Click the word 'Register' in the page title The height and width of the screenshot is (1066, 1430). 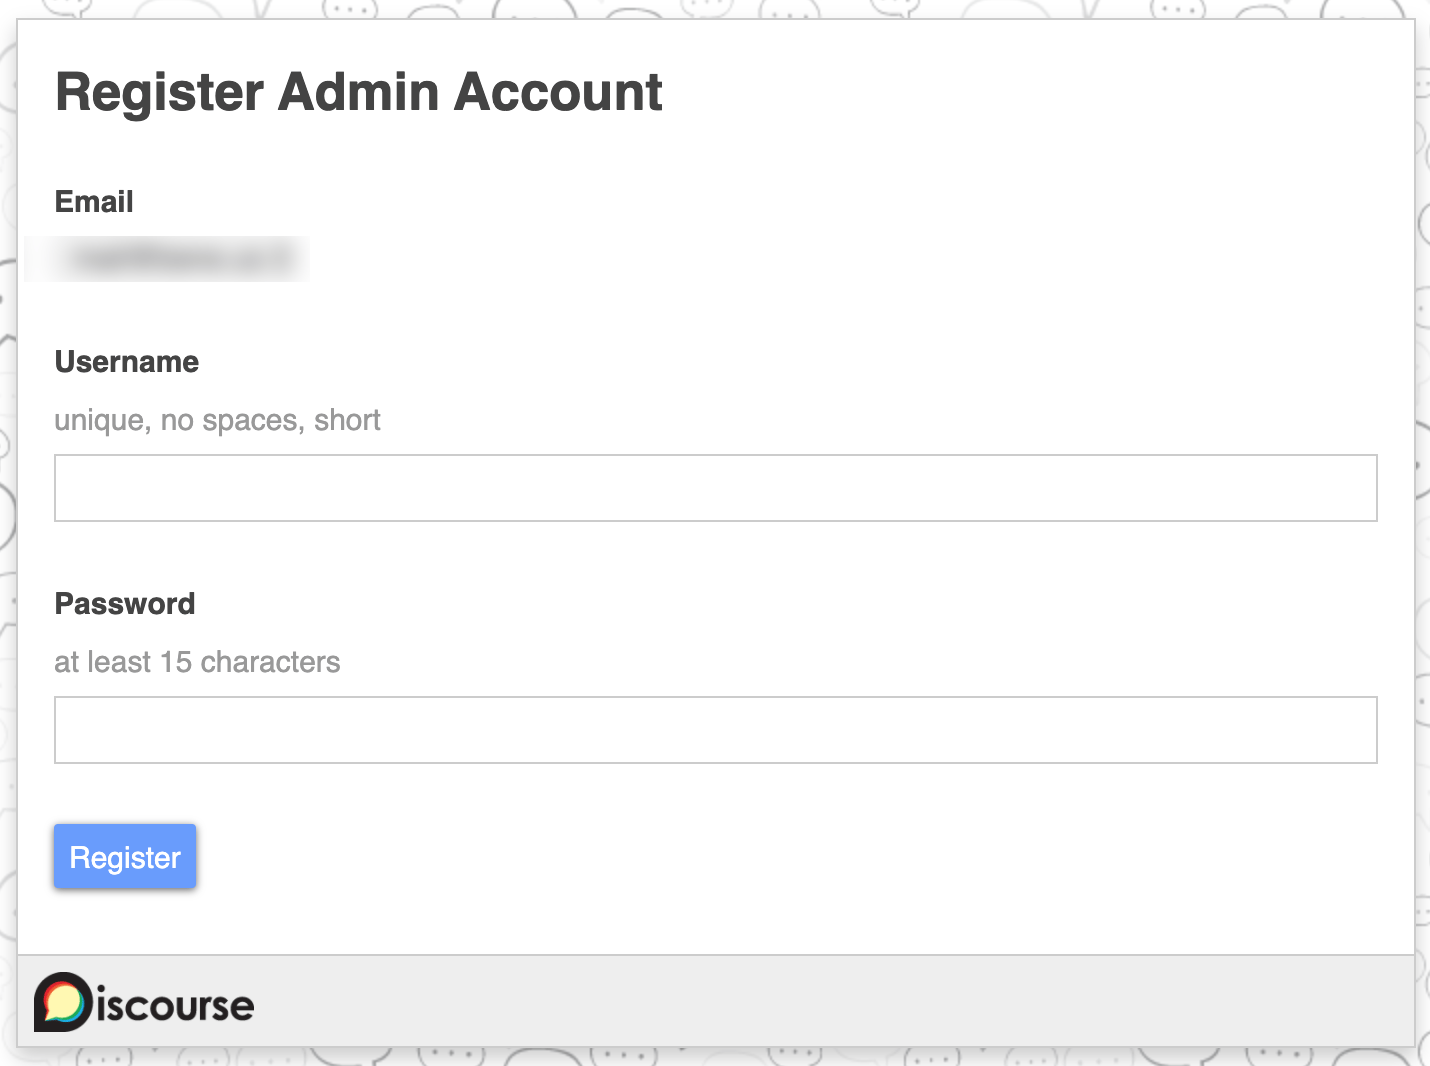pyautogui.click(x=160, y=94)
